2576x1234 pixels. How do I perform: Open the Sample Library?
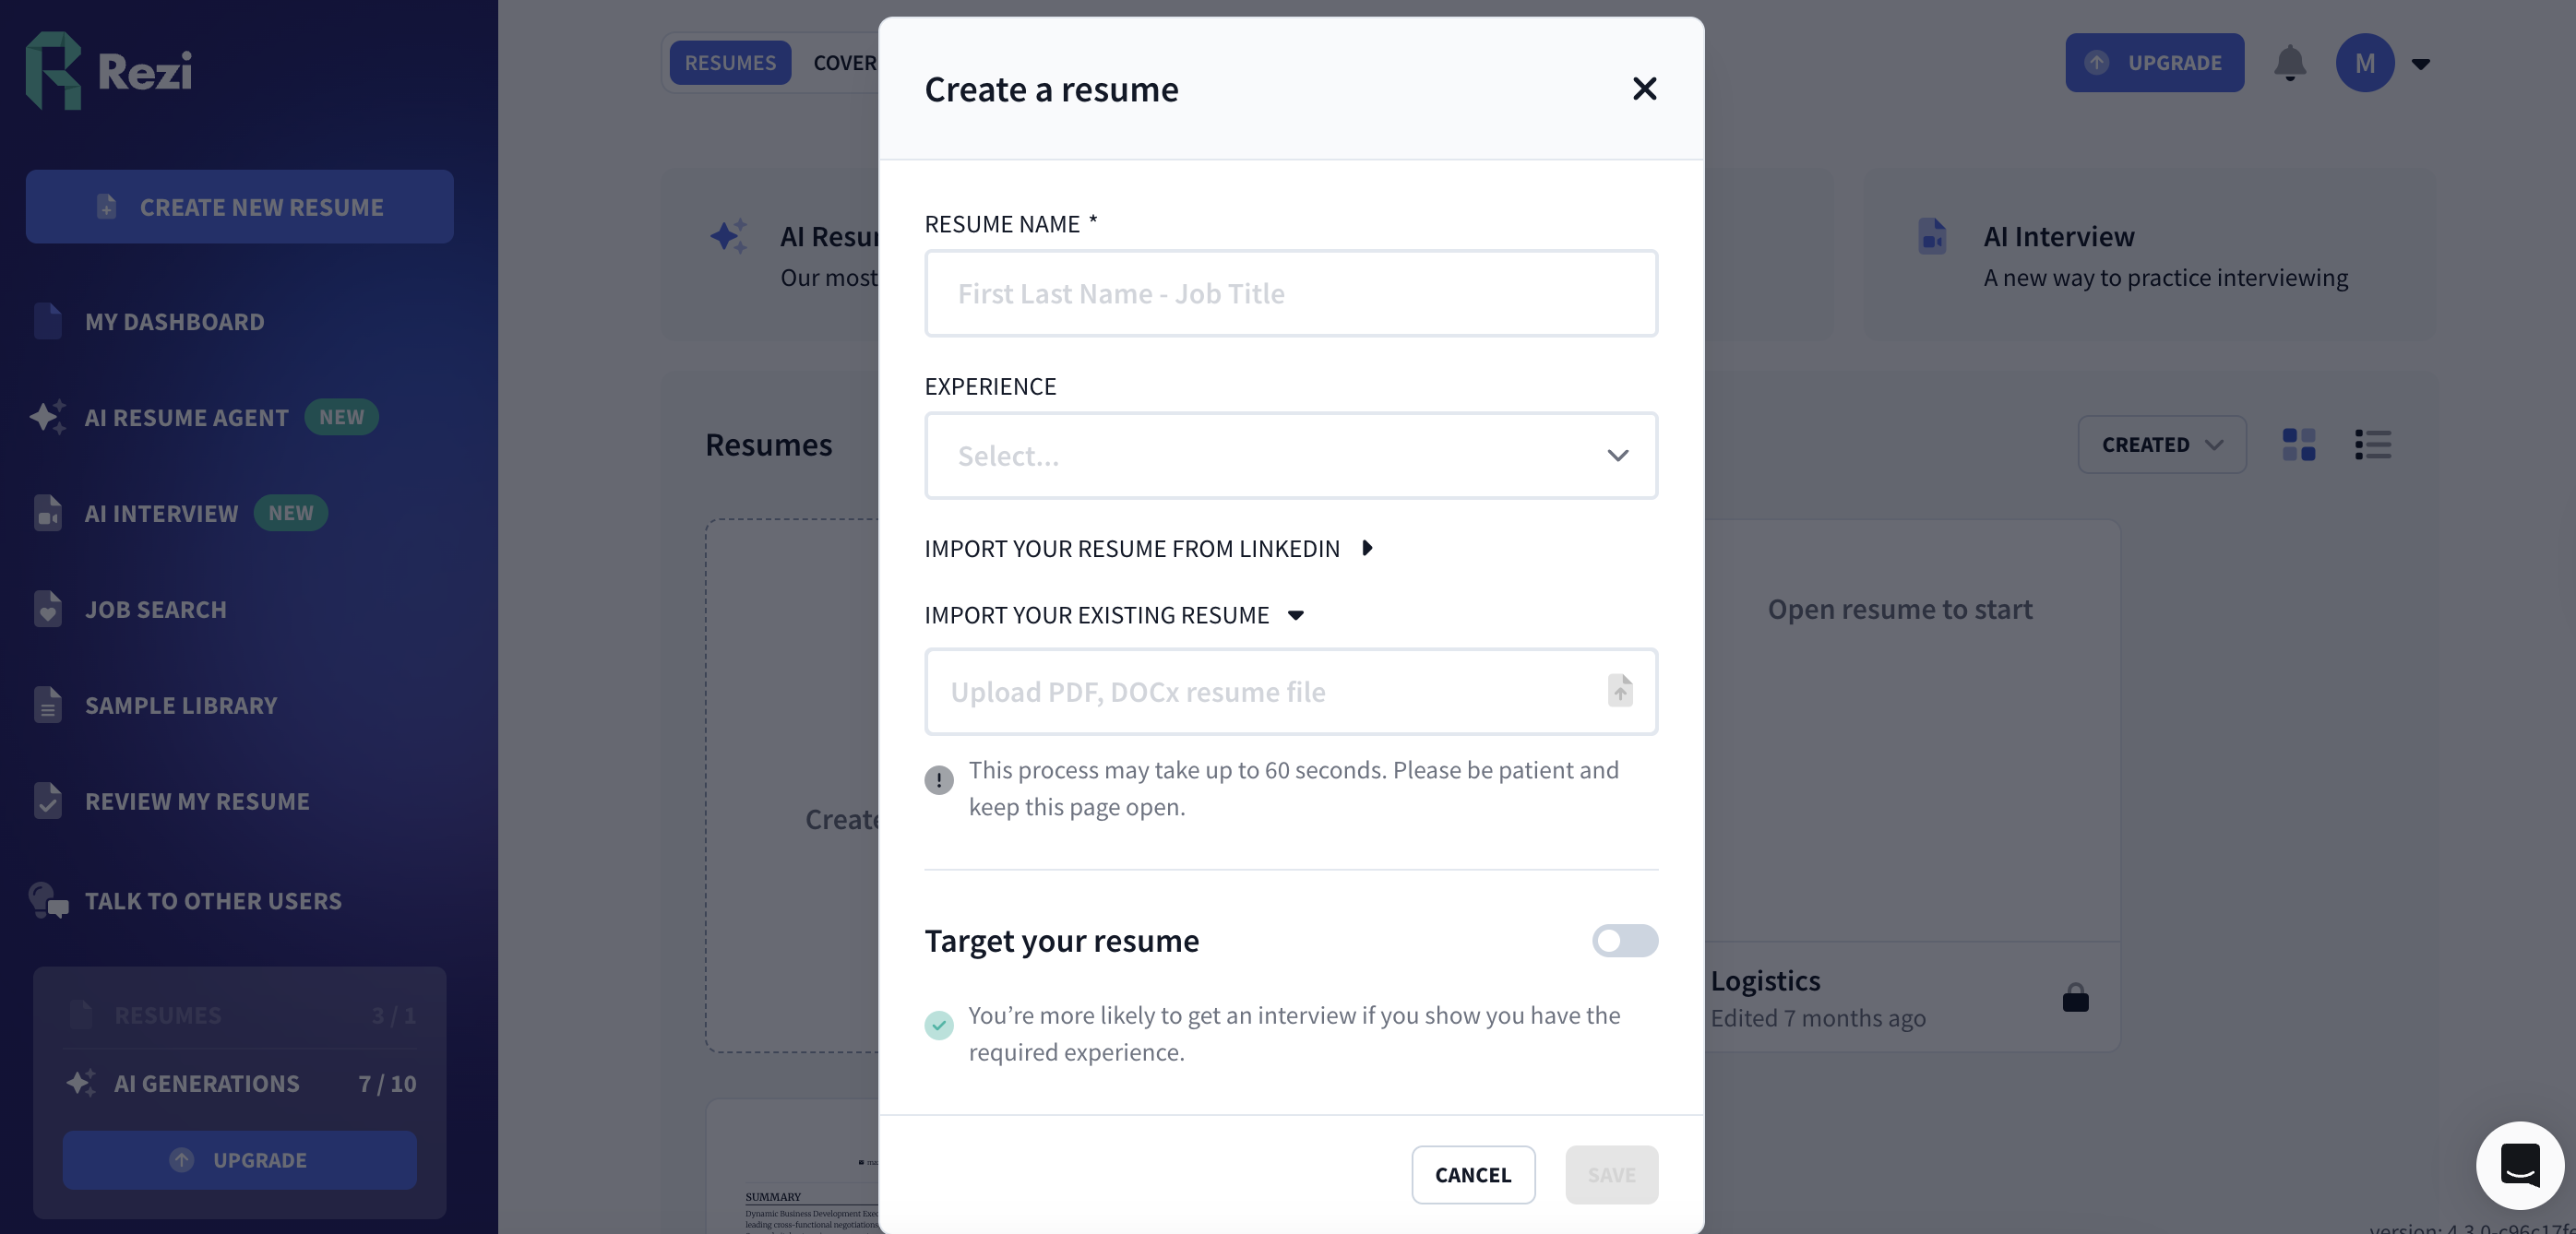[x=180, y=705]
